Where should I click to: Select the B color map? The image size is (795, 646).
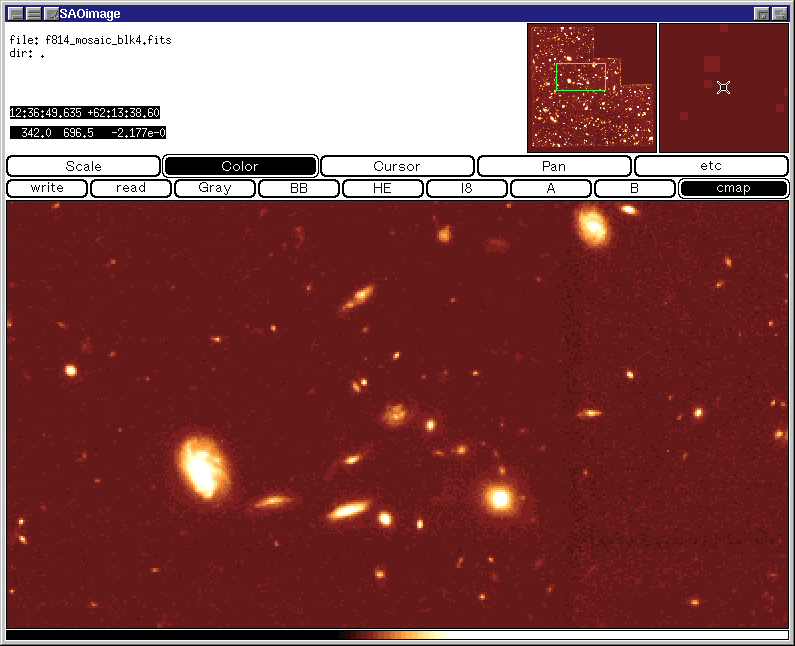pos(635,188)
